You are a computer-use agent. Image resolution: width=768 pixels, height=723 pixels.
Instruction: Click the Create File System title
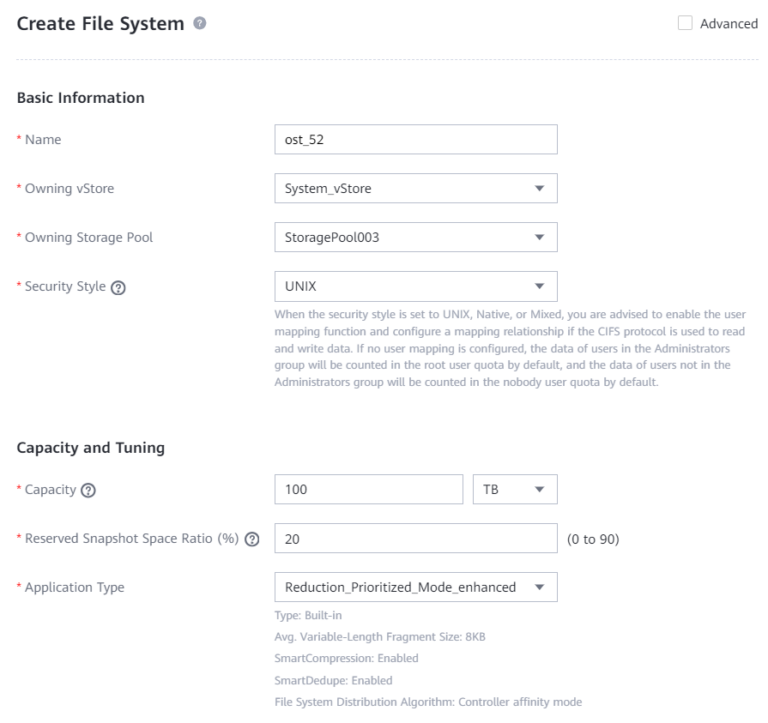(98, 23)
